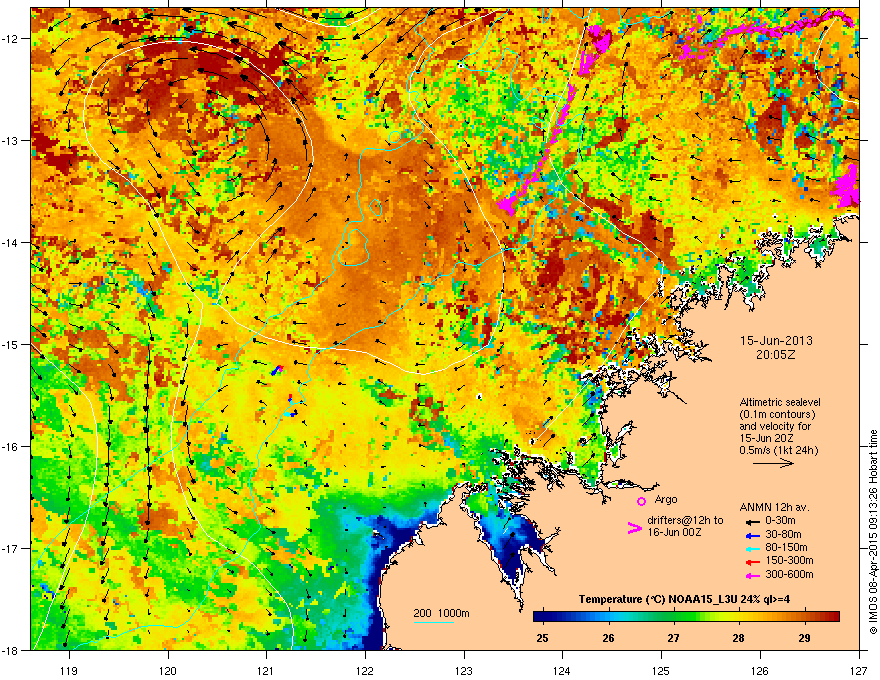
Task: Click the cyan 200 1000m bathymetry line sample
Action: point(434,622)
